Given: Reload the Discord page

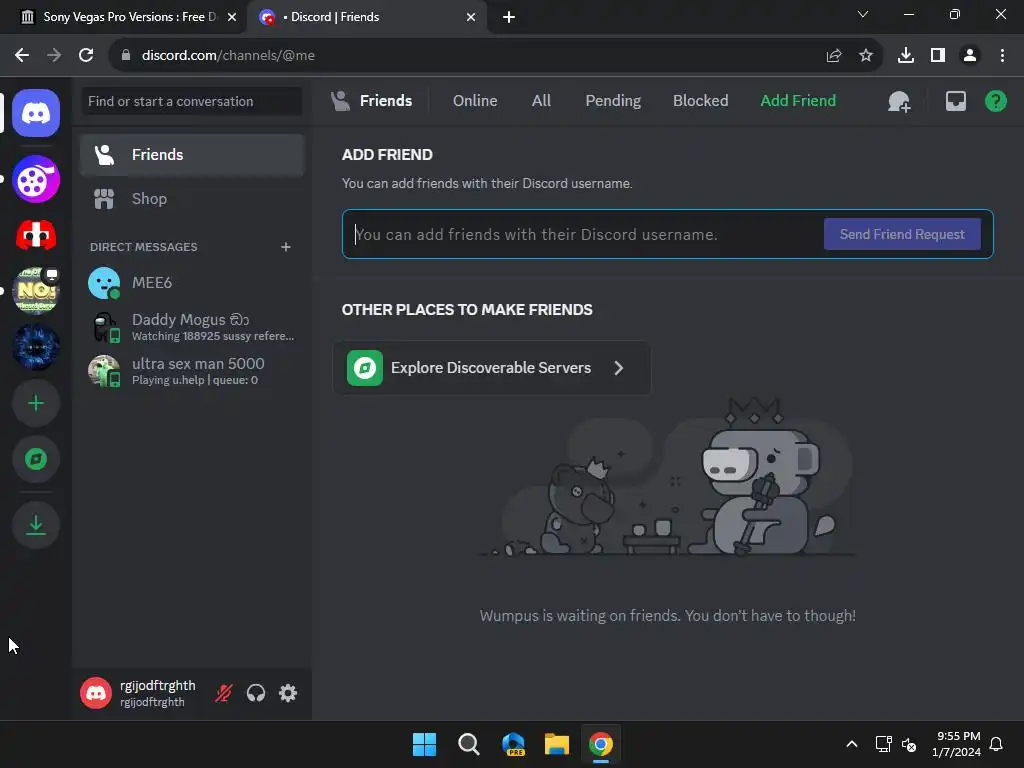Looking at the screenshot, I should tap(86, 56).
